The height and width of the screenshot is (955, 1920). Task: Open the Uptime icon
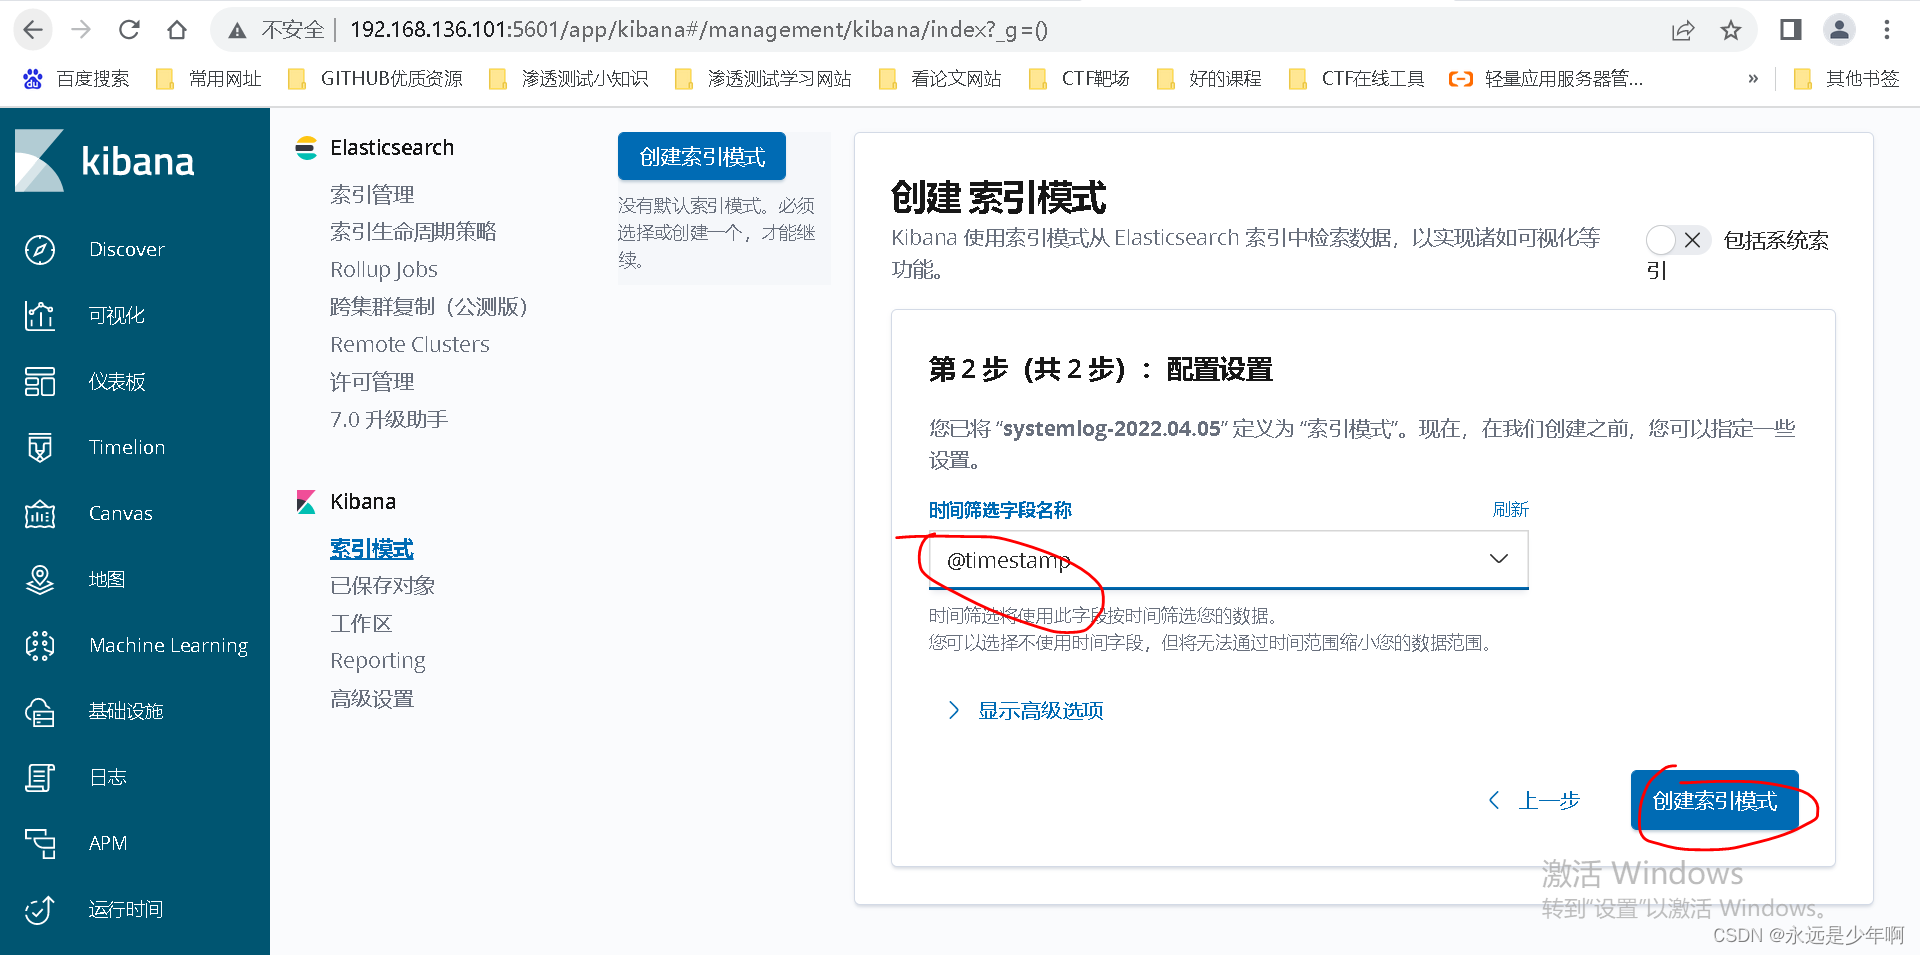[x=40, y=909]
